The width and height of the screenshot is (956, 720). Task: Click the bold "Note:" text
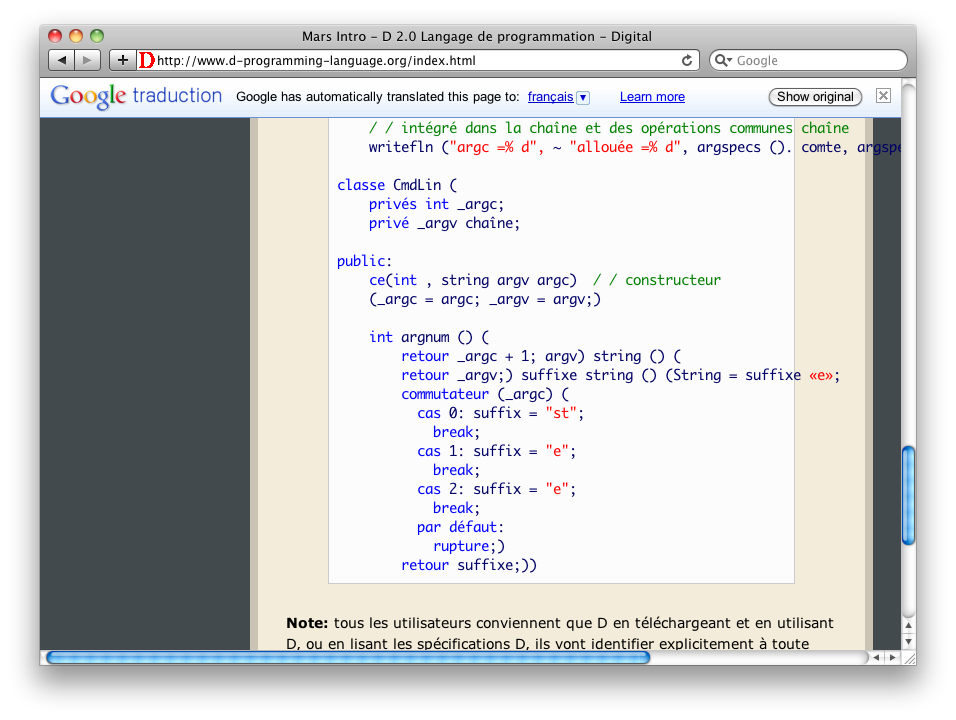point(307,623)
